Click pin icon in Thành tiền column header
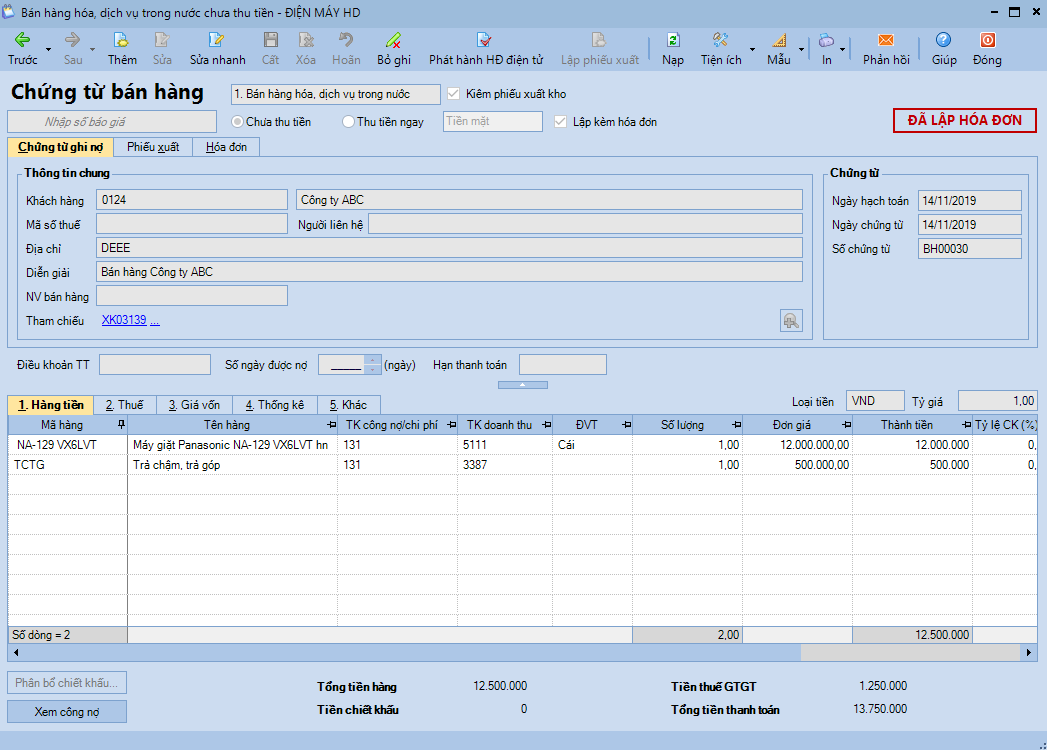Screen dimensions: 1047x750 click(x=966, y=425)
